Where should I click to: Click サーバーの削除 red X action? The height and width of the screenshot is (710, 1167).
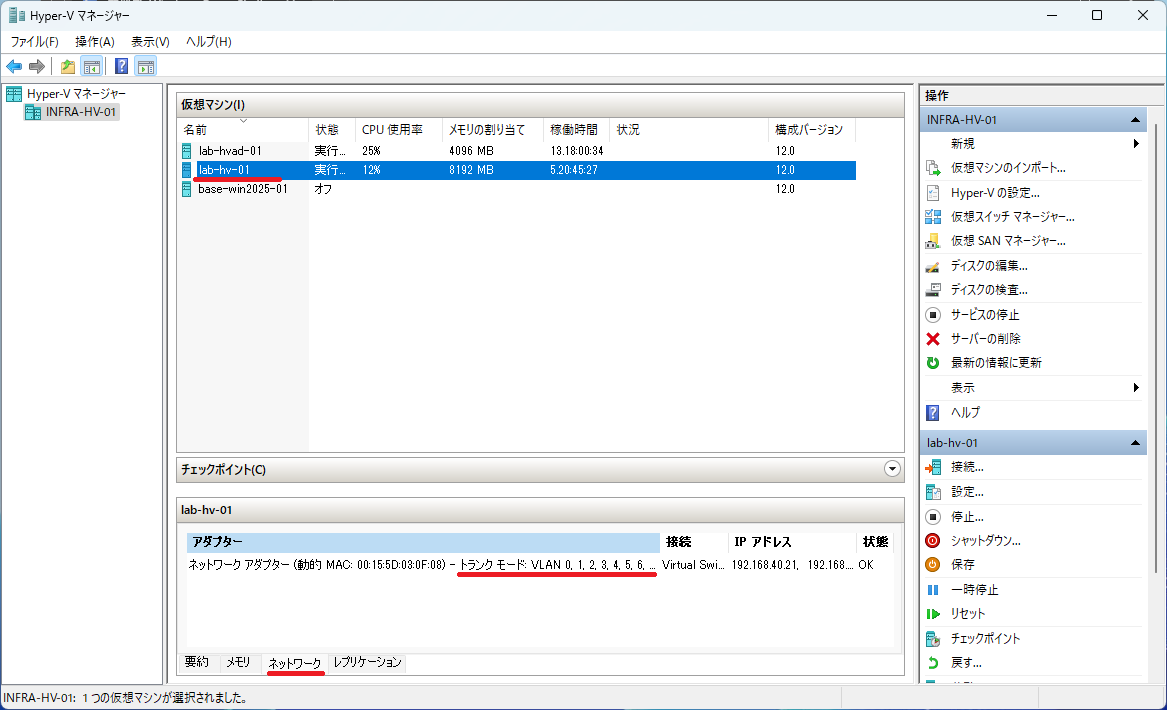(985, 339)
